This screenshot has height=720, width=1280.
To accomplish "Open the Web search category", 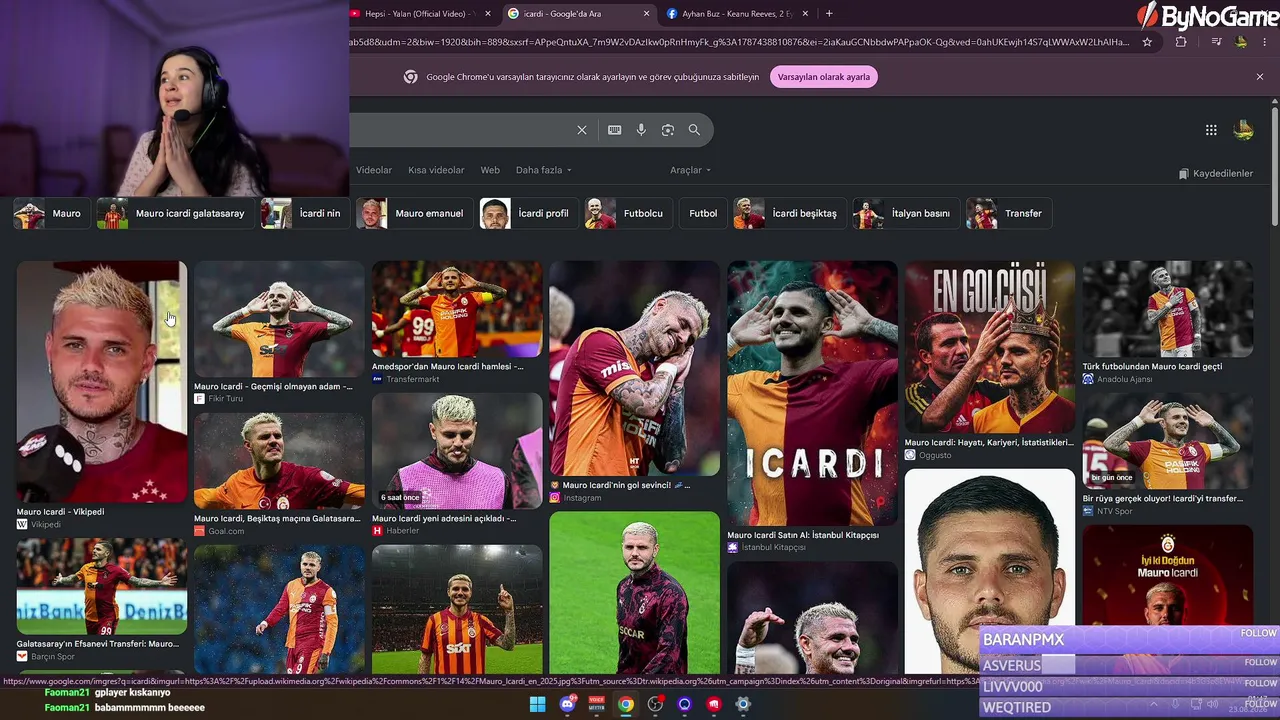I will [x=490, y=170].
